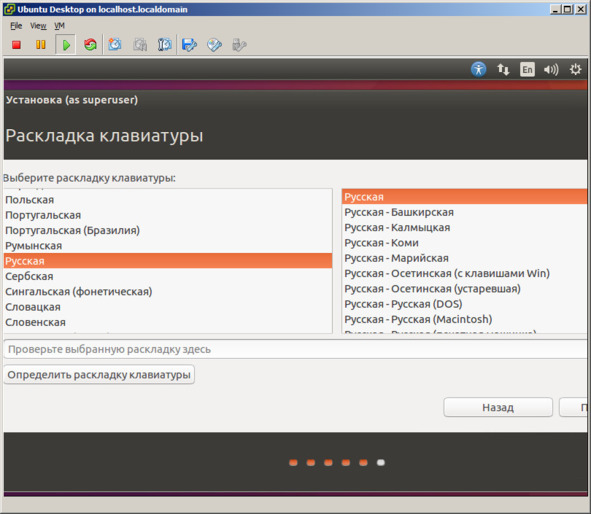Open the accessibility indicator
The image size is (591, 514).
click(479, 69)
